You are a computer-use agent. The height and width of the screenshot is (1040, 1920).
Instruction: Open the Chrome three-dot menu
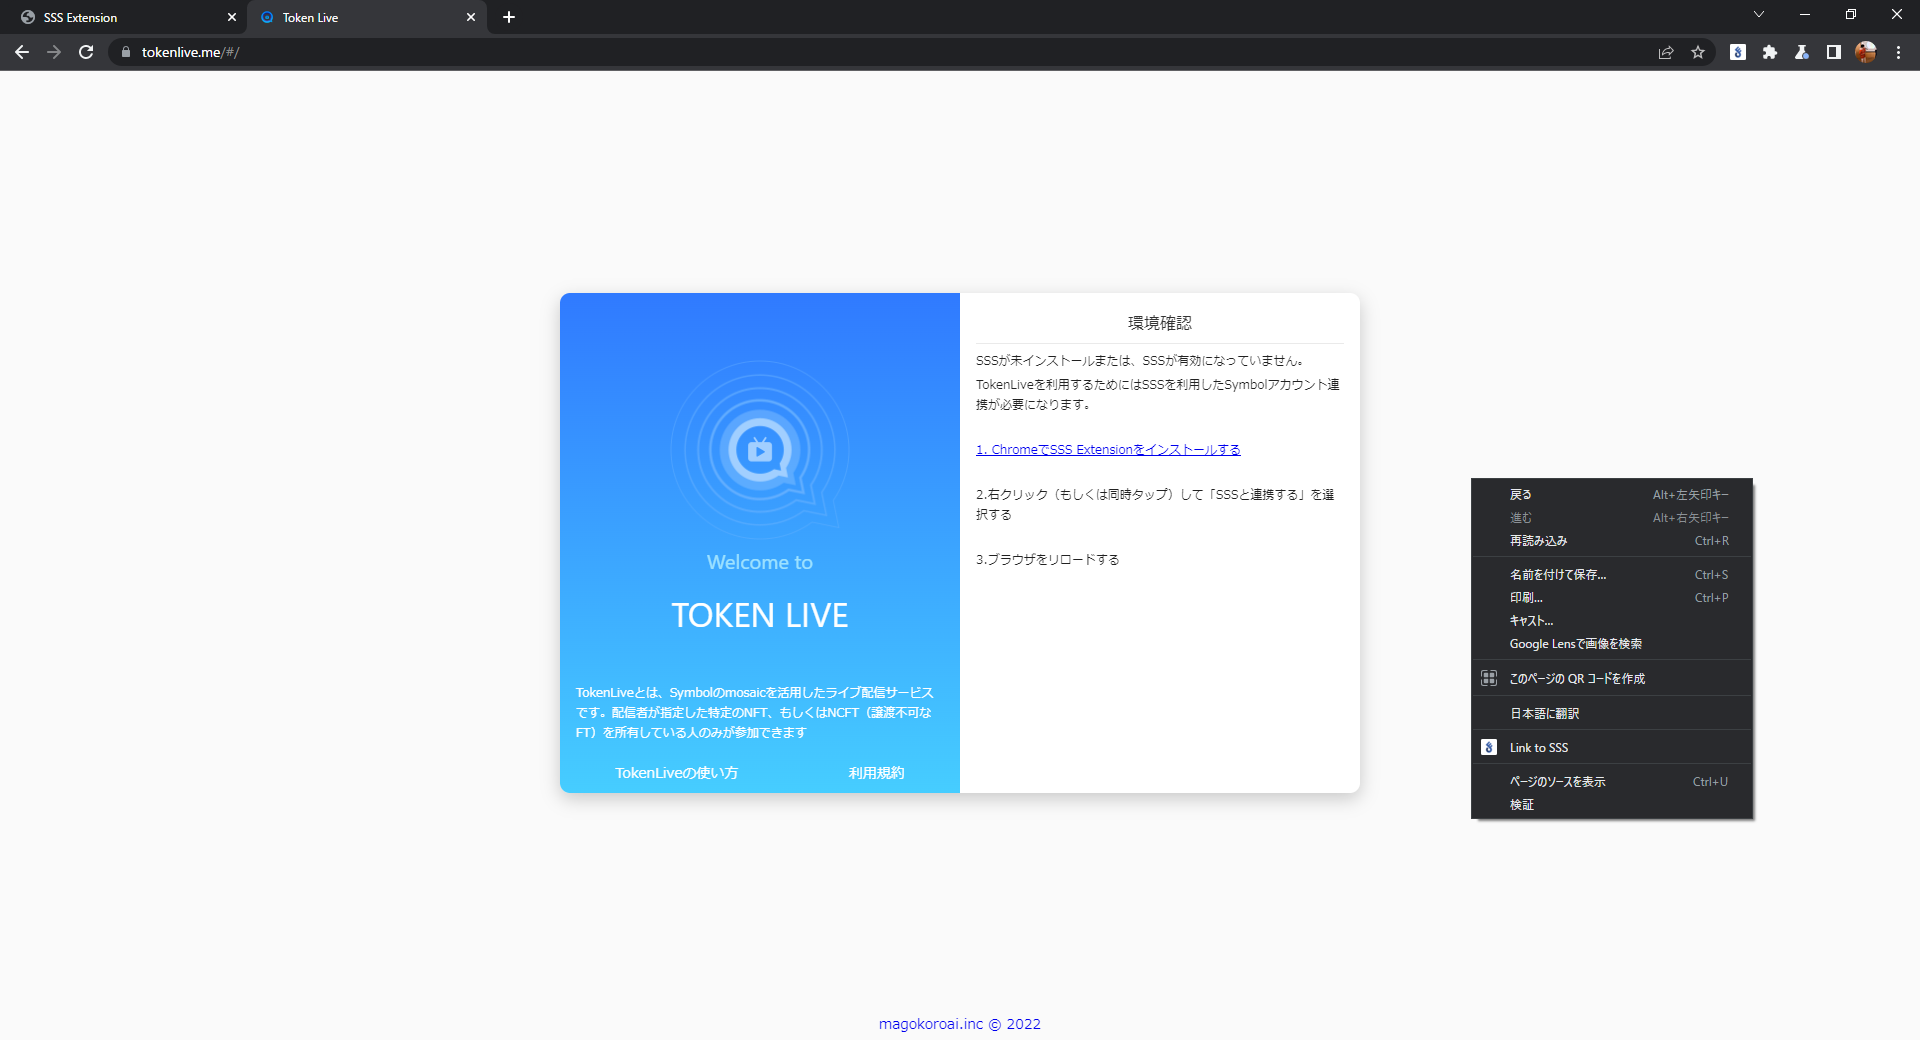[x=1898, y=52]
